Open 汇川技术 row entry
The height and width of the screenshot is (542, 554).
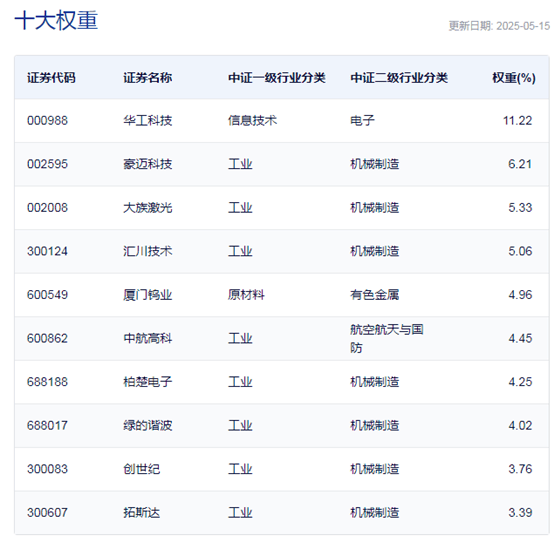click(x=147, y=251)
